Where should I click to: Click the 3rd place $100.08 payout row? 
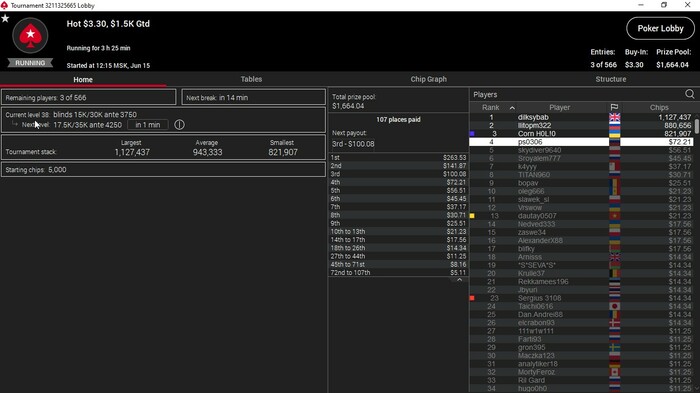pyautogui.click(x=398, y=174)
